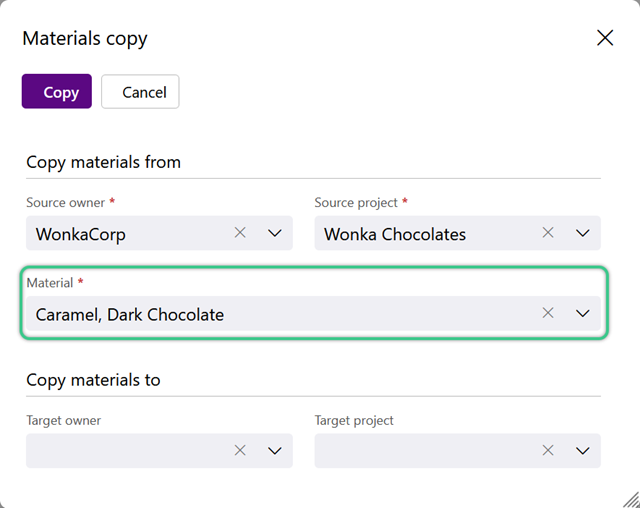Expand the Source owner dropdown arrow
640x508 pixels.
275,233
